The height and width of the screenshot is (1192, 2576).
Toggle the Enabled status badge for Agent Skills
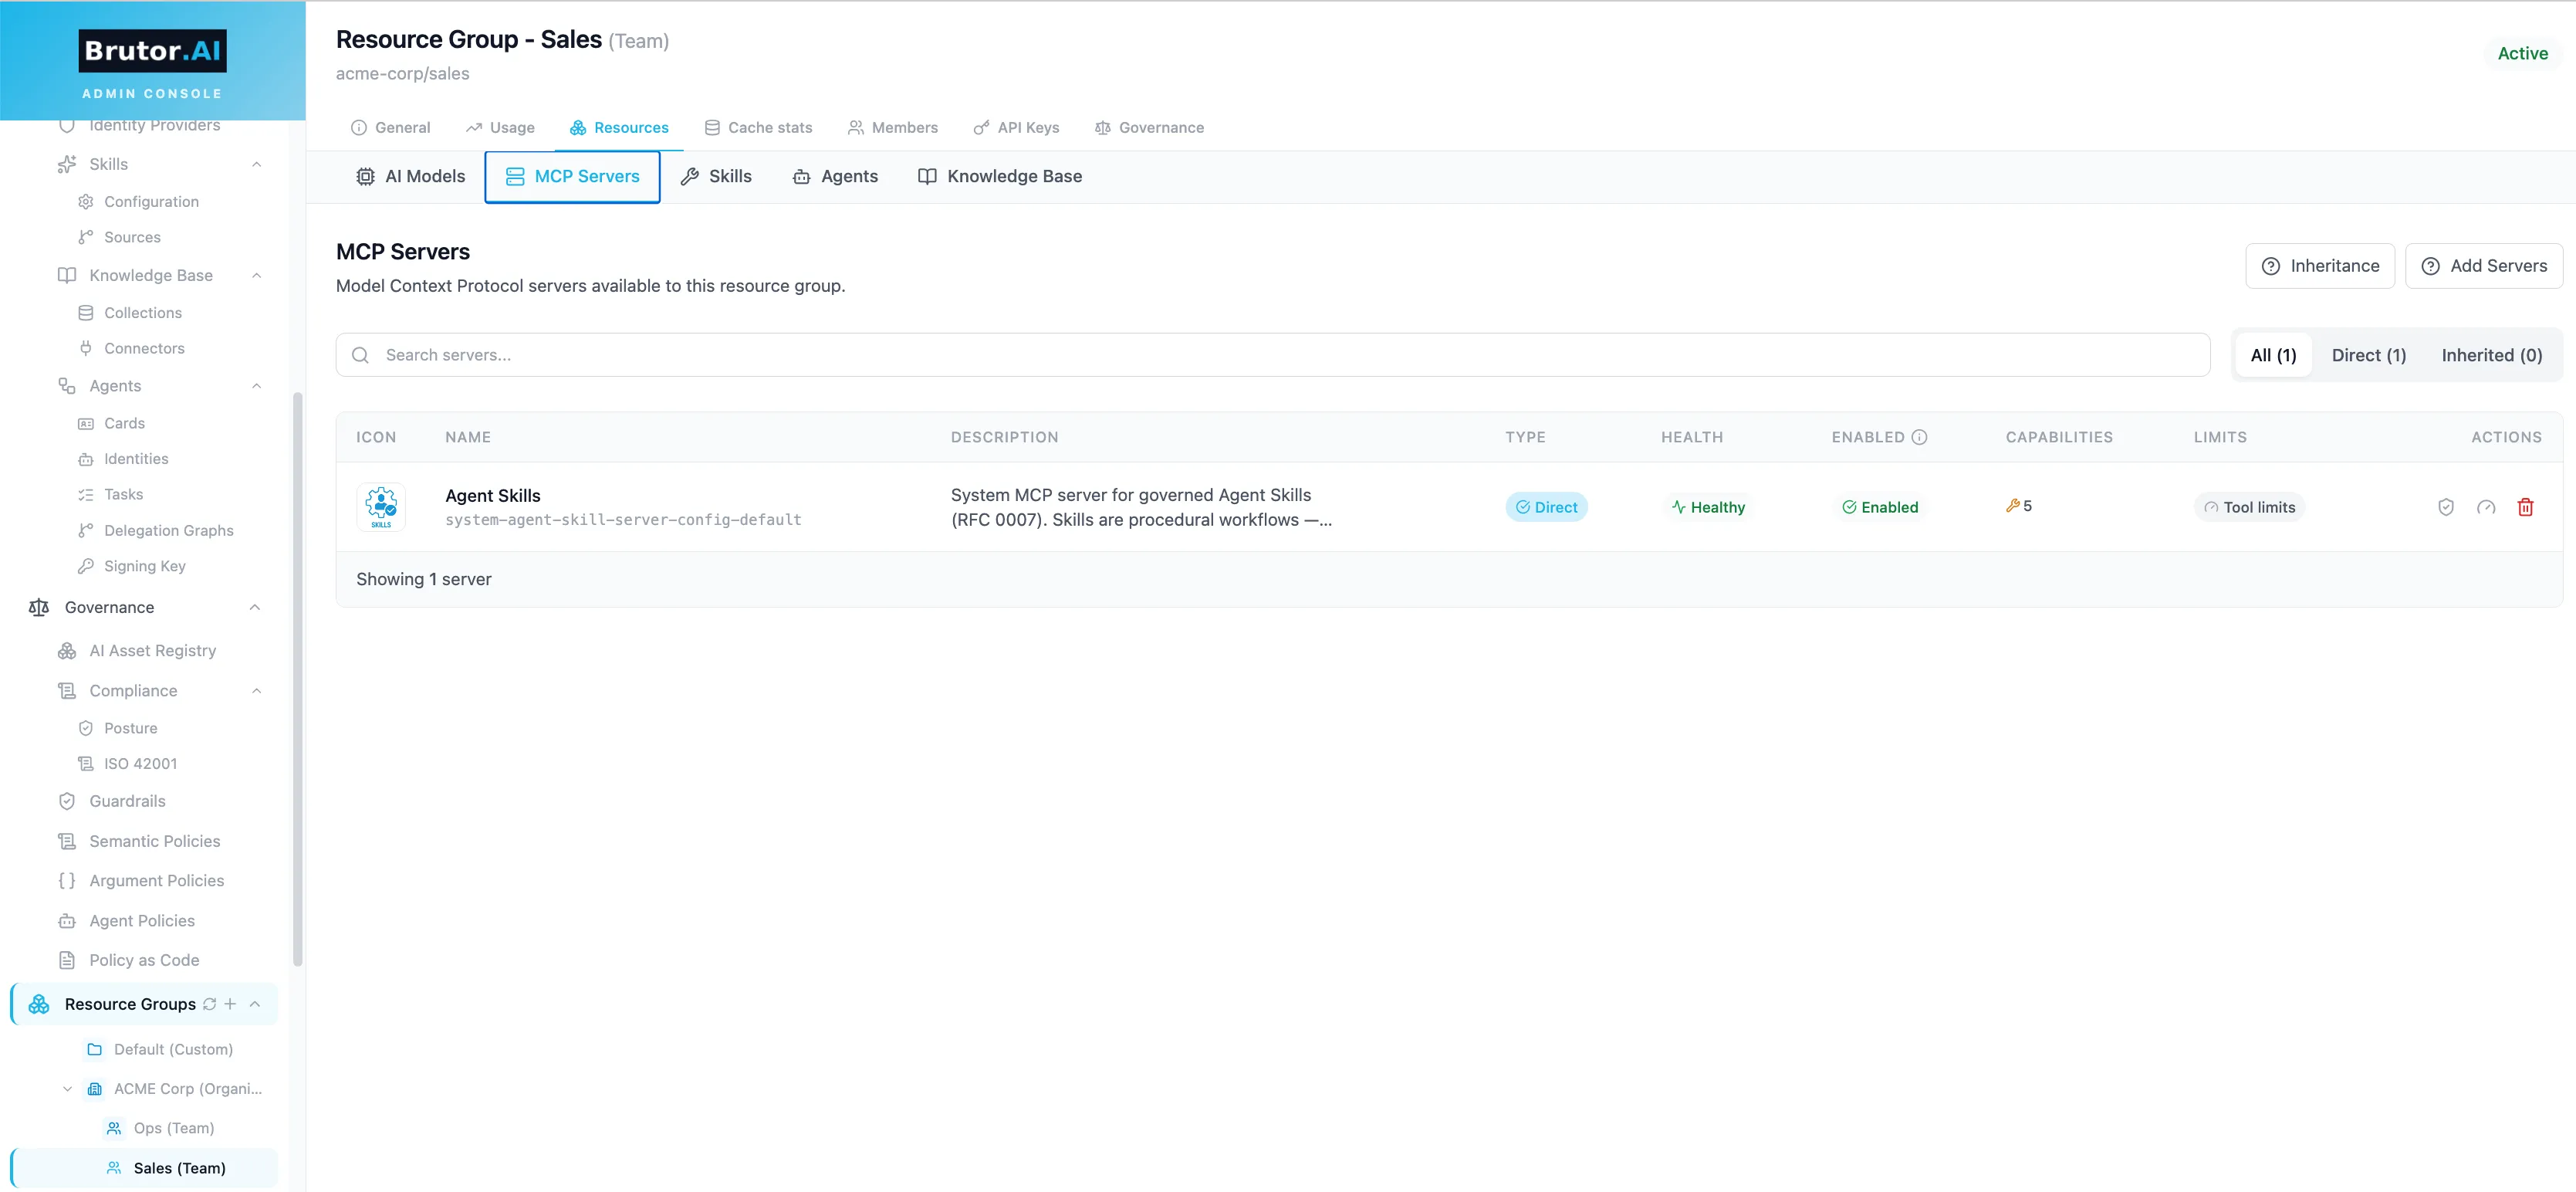click(x=1880, y=507)
